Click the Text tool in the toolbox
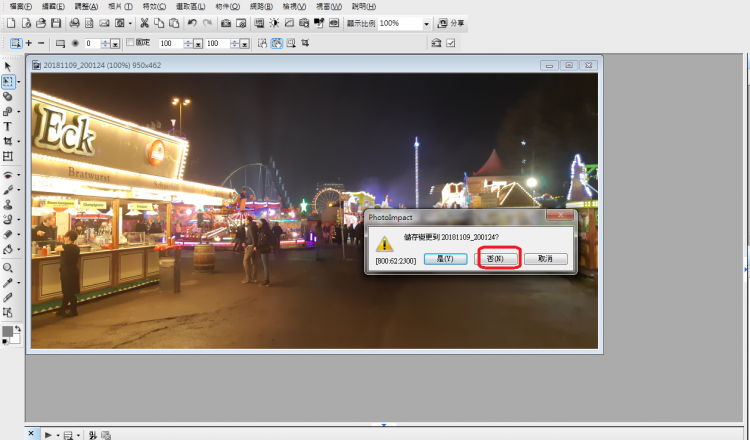Screen dimensions: 750x440 8,127
